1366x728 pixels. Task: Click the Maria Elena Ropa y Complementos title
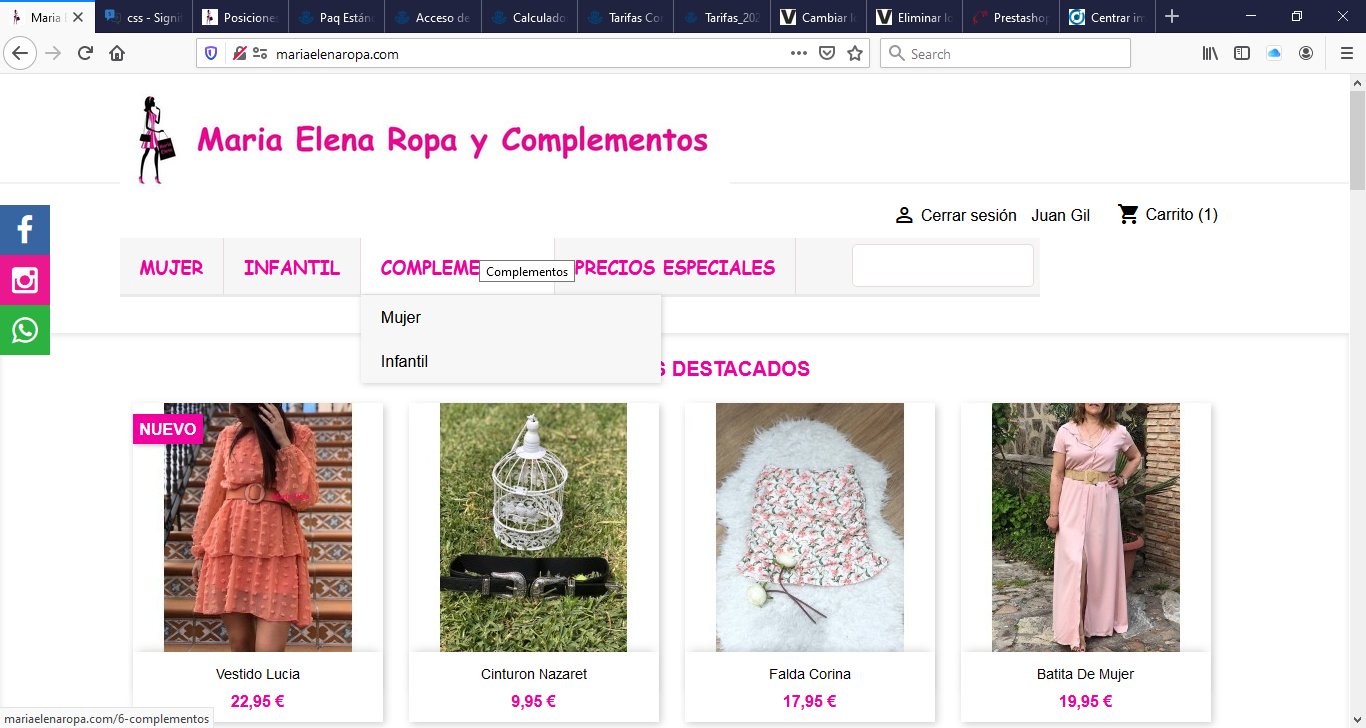(453, 140)
